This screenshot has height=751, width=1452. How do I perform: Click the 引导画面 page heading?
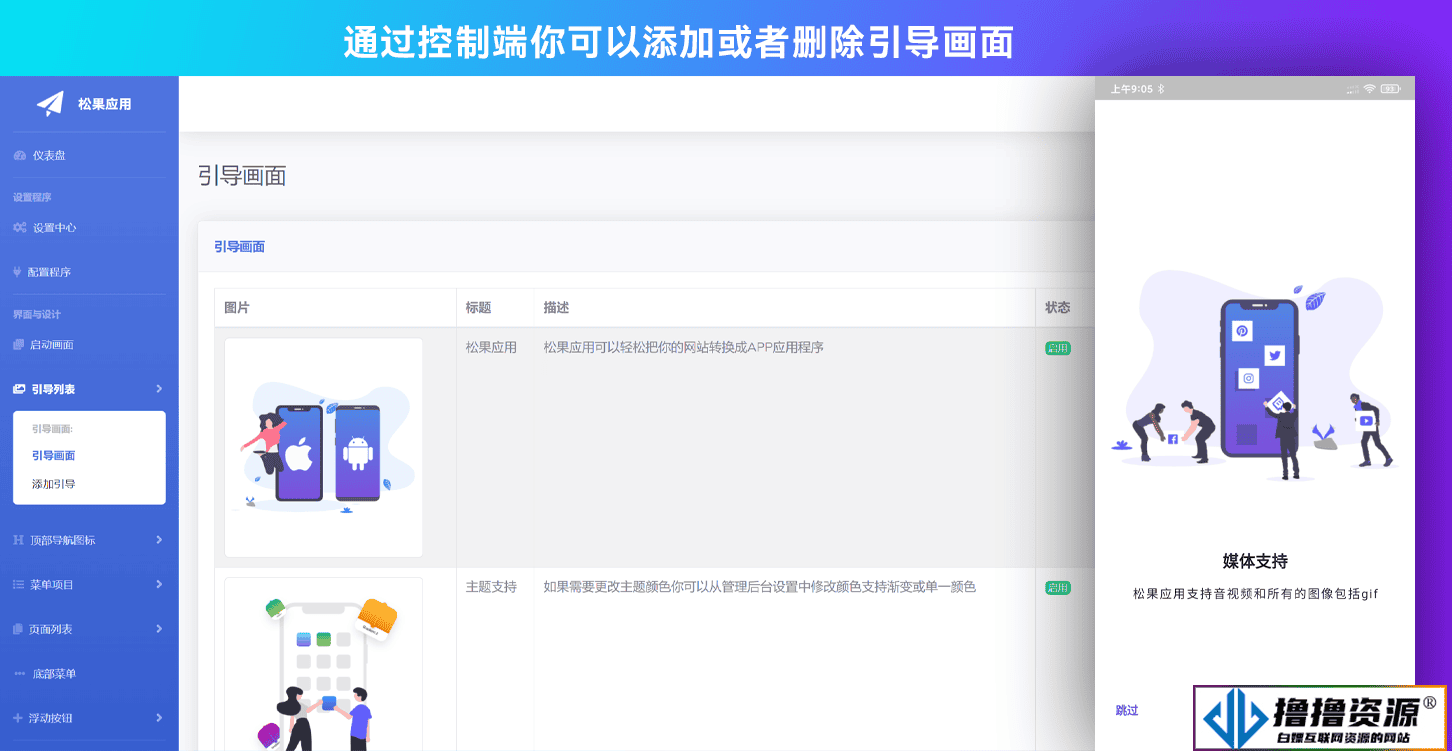(x=242, y=176)
